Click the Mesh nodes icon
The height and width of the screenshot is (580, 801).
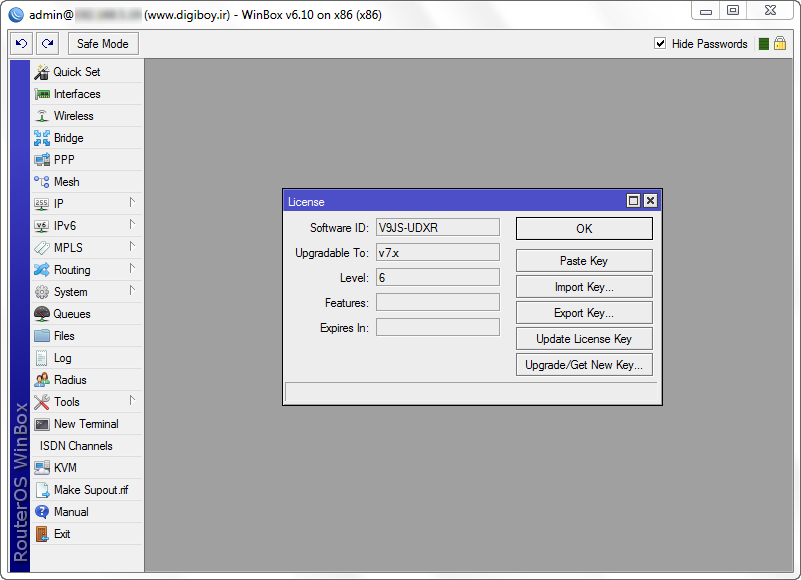click(42, 182)
